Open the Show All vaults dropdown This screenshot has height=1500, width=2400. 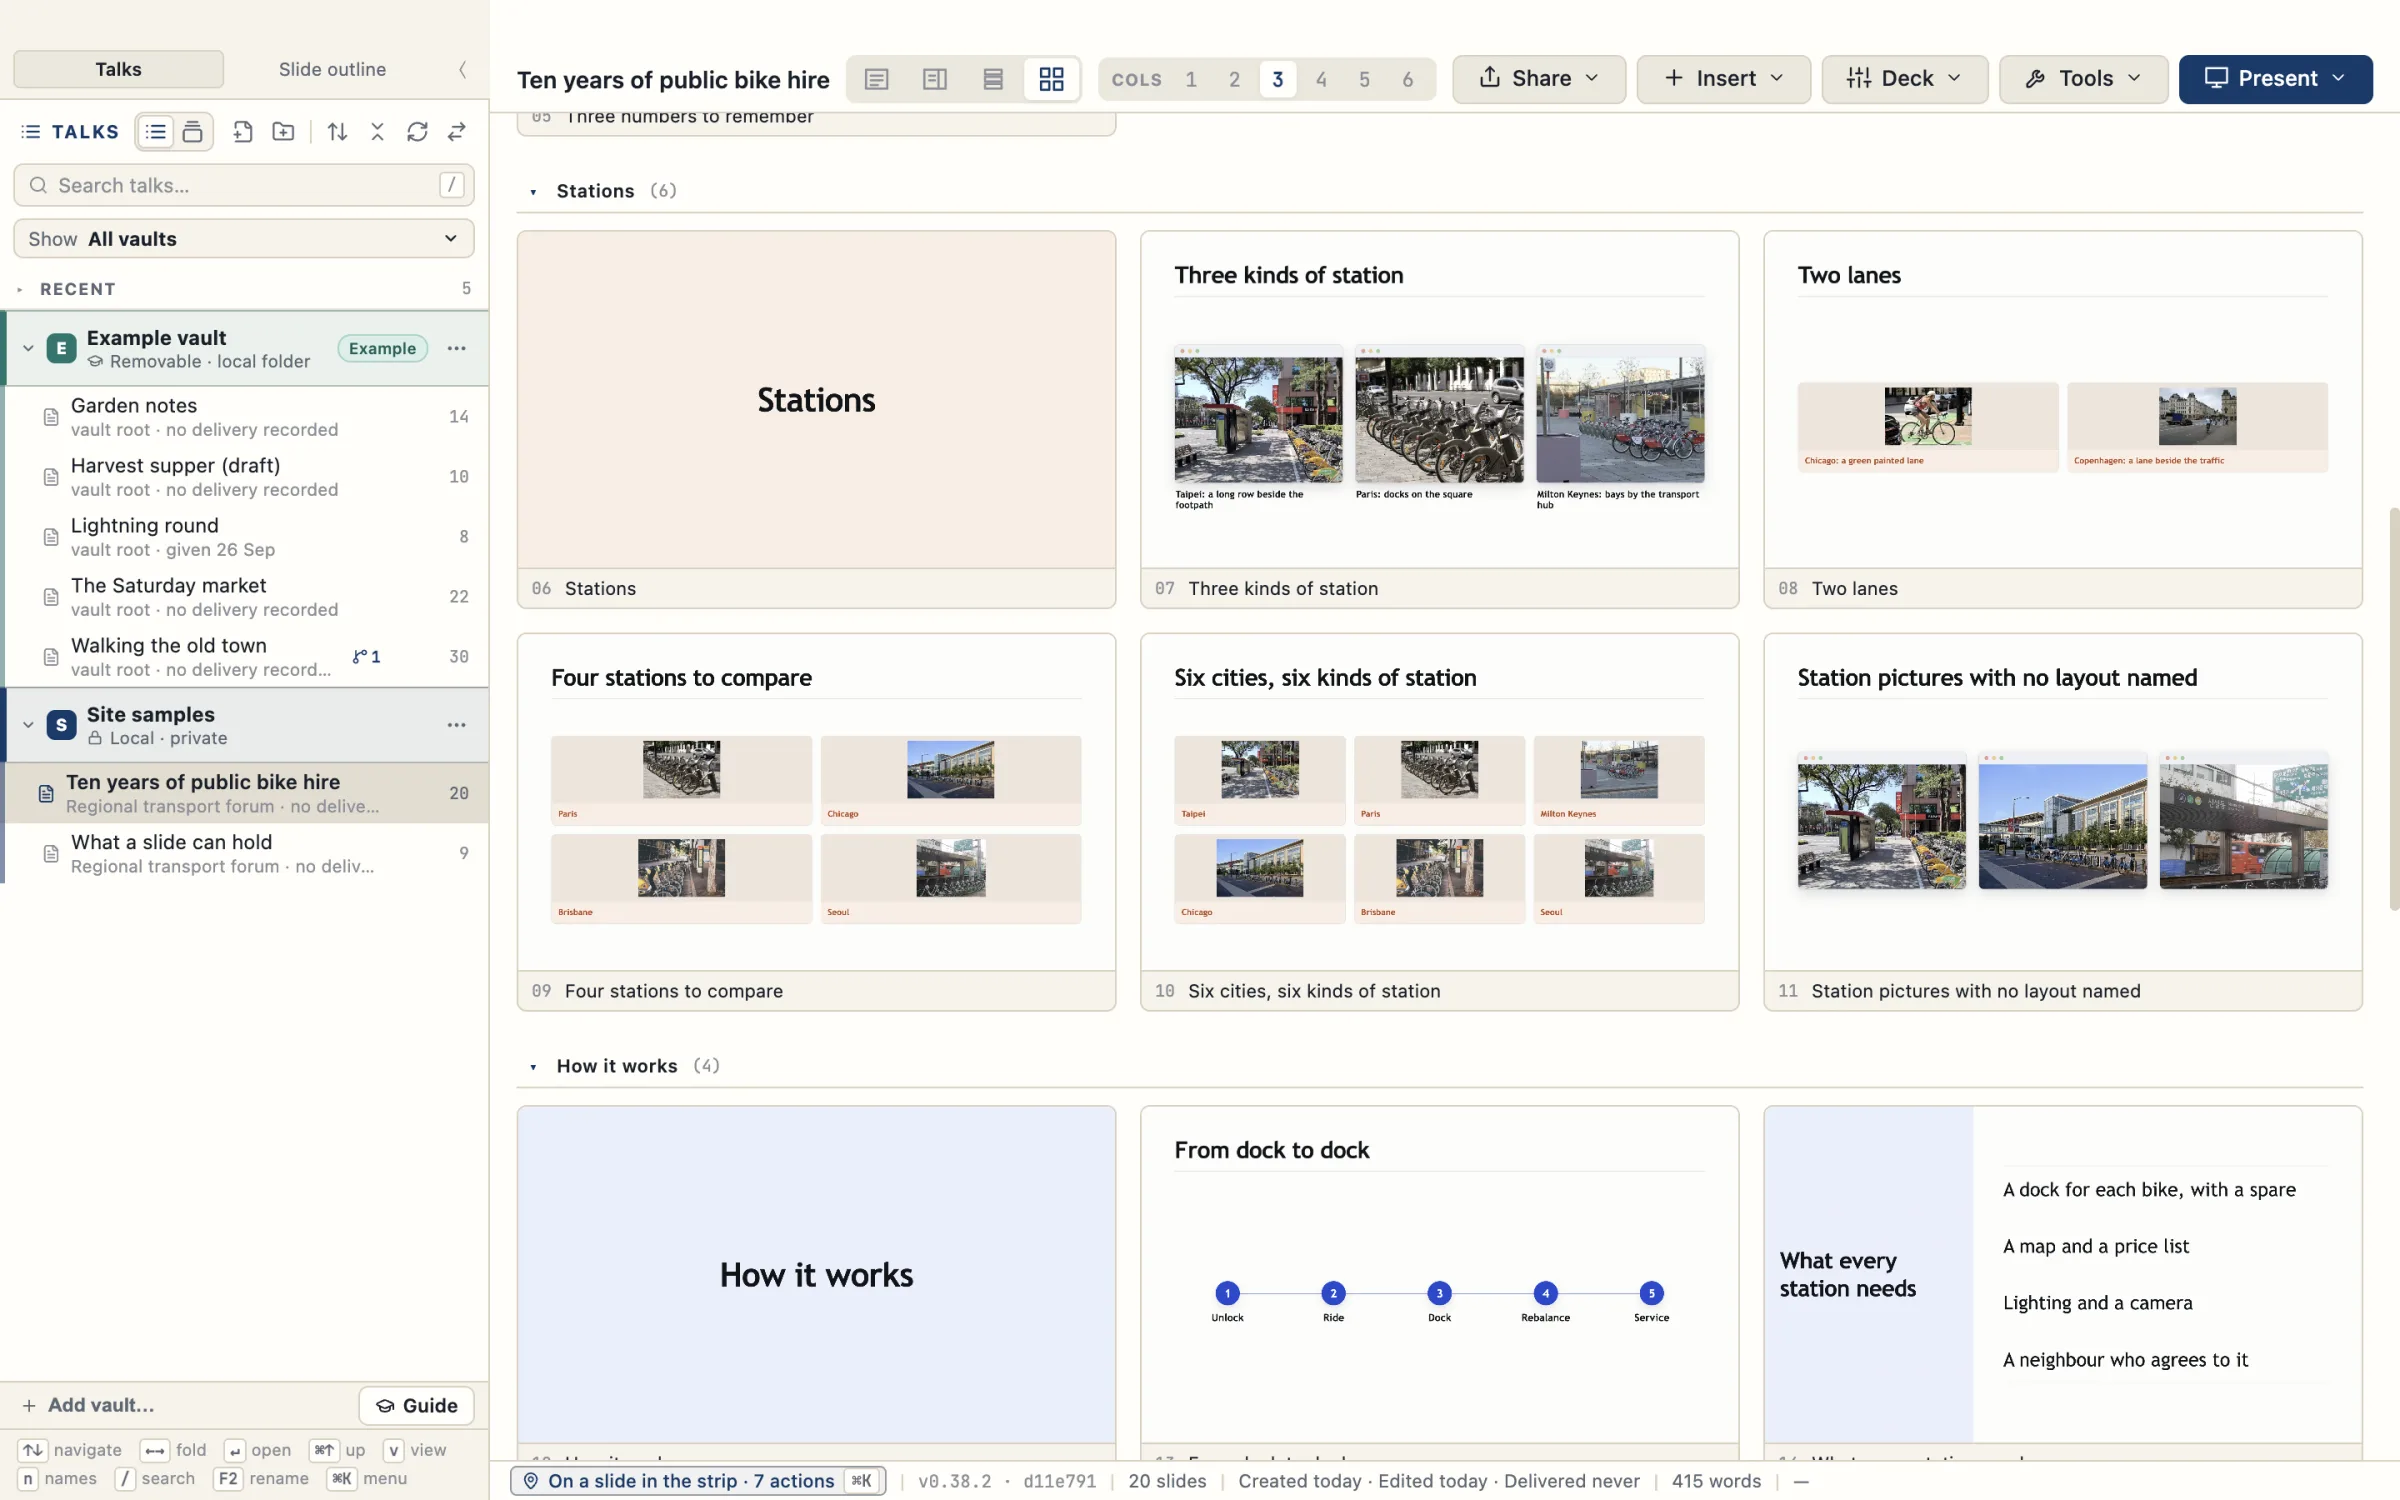(x=243, y=239)
